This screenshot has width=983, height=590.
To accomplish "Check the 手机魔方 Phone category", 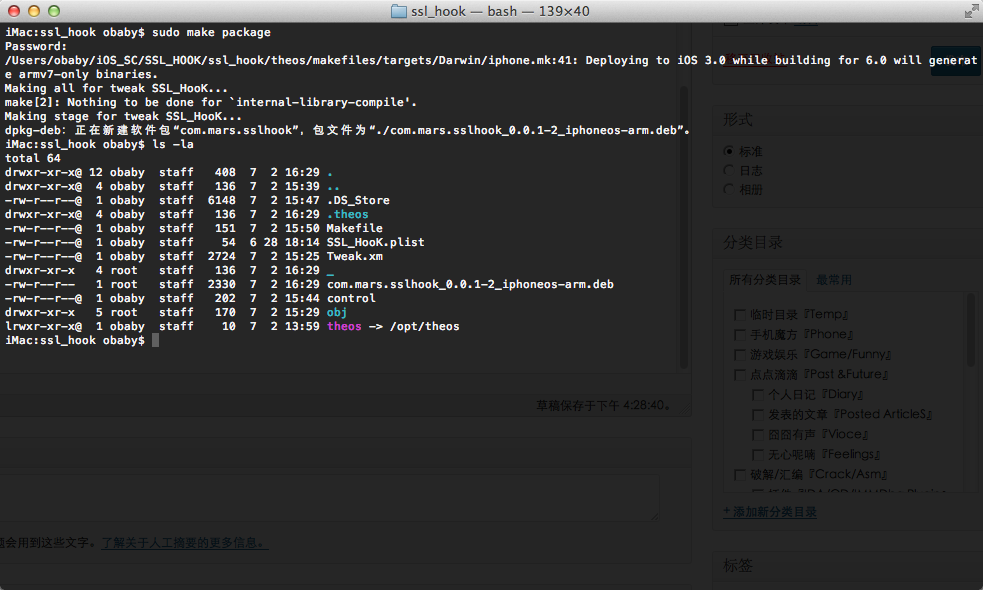I will pyautogui.click(x=740, y=335).
